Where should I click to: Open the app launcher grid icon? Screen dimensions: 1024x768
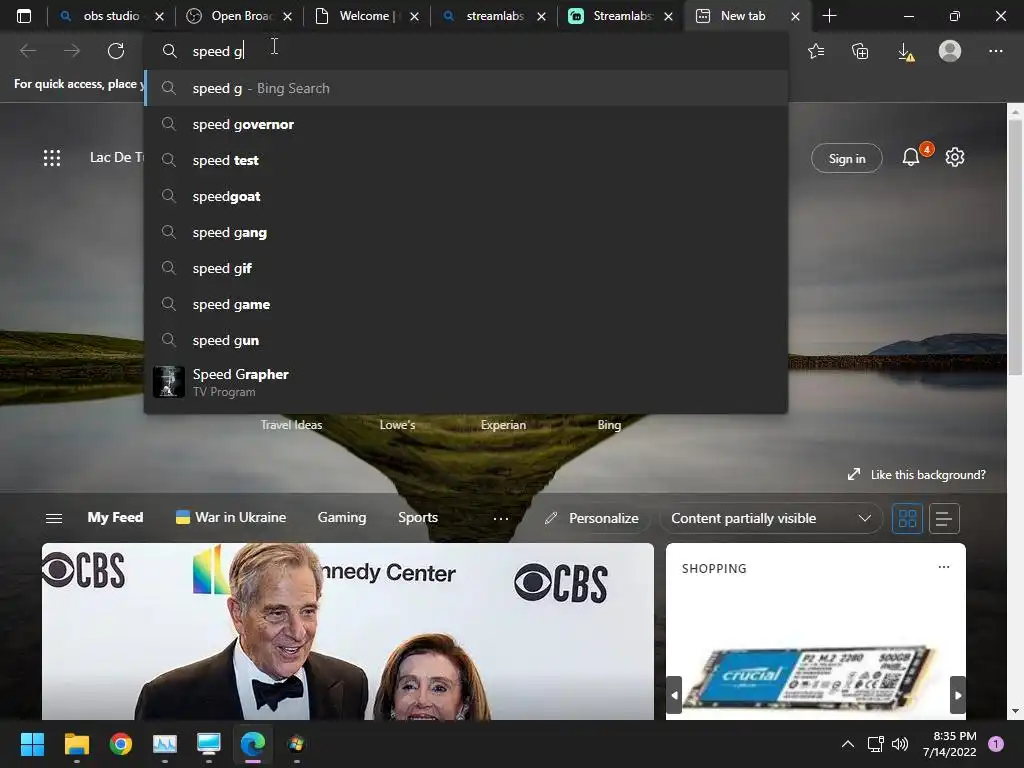click(x=52, y=158)
